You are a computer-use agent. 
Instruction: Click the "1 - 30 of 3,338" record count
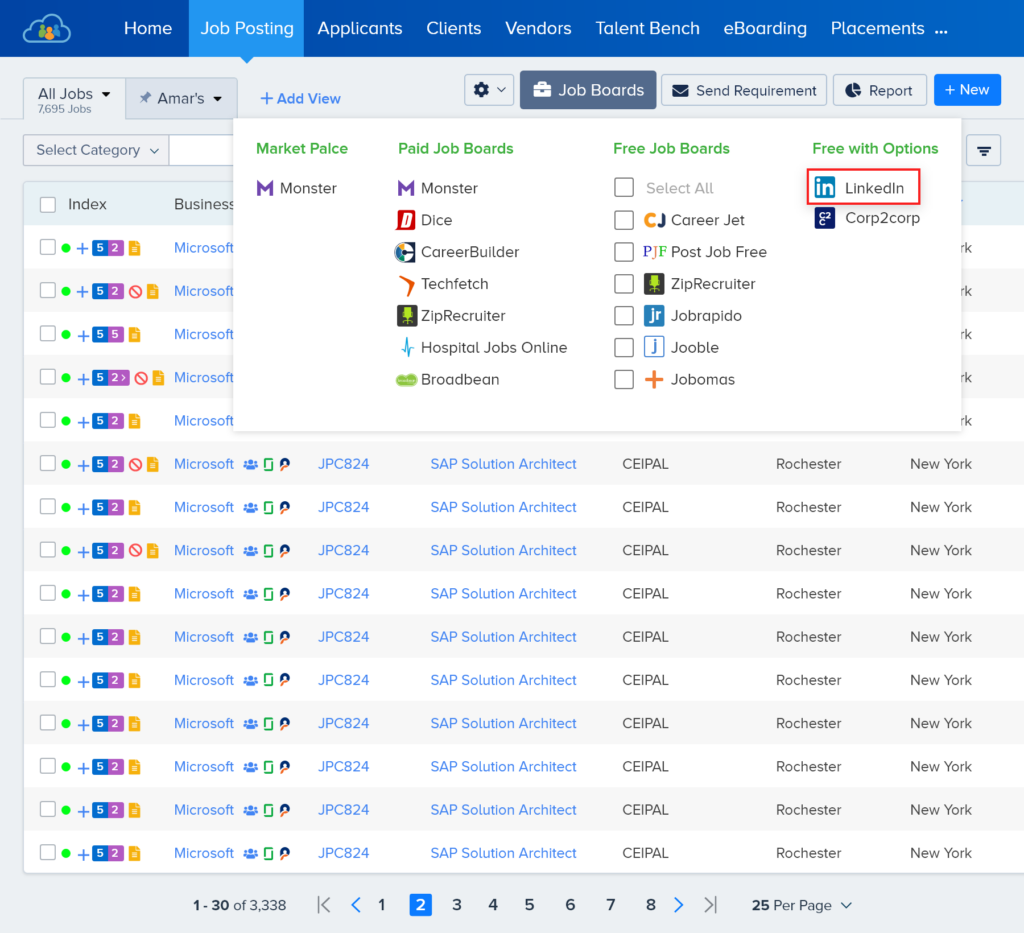pyautogui.click(x=239, y=906)
